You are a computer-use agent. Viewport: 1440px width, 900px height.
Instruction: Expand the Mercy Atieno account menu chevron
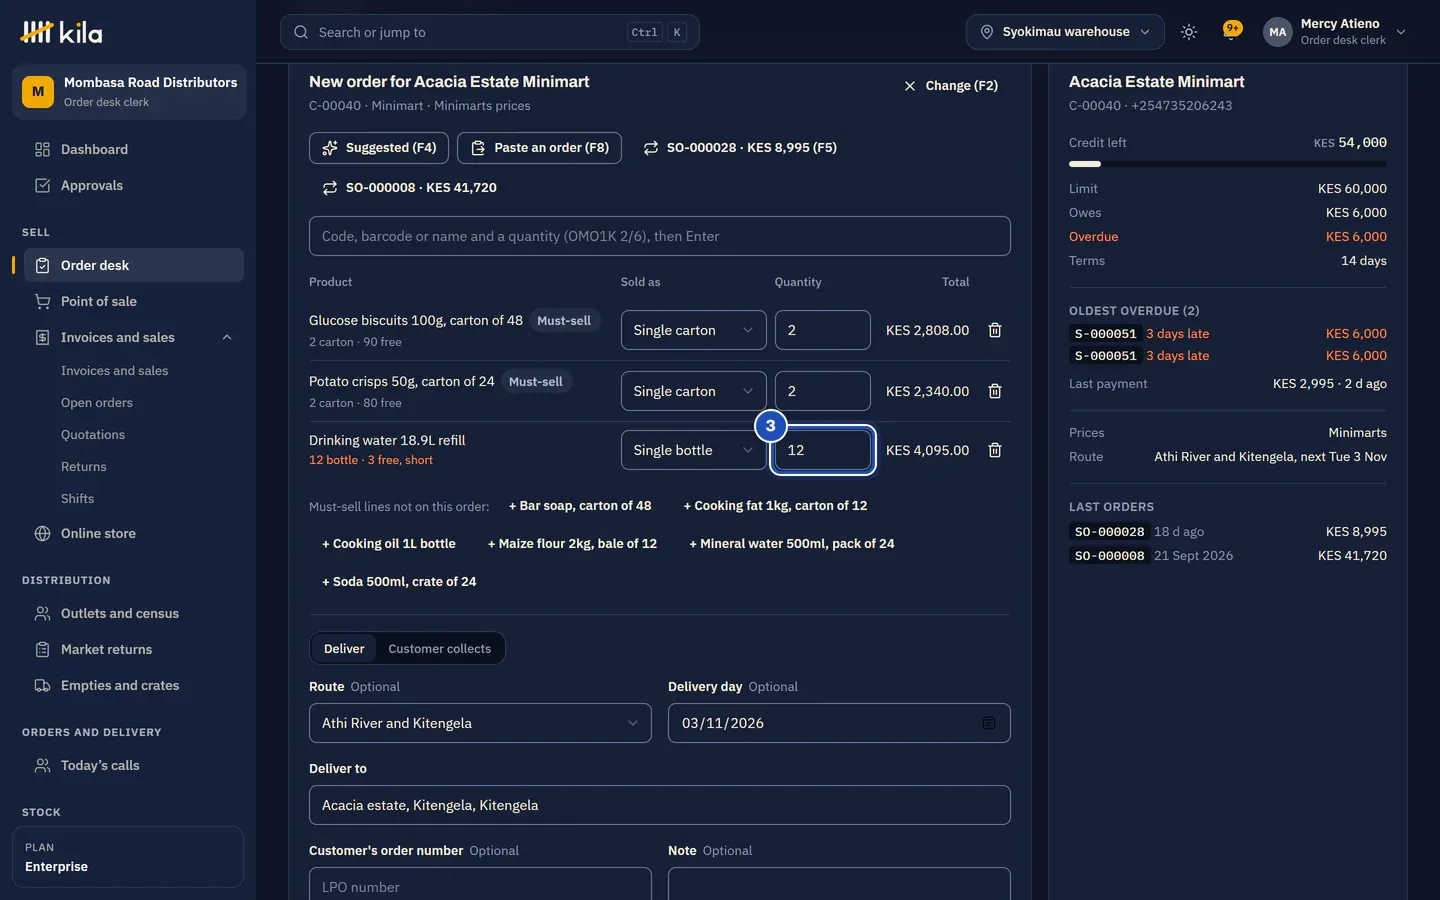coord(1401,32)
